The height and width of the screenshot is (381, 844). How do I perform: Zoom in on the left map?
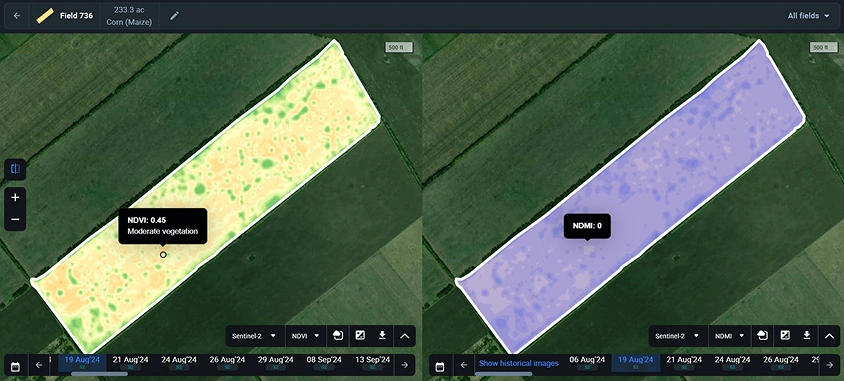tap(15, 197)
